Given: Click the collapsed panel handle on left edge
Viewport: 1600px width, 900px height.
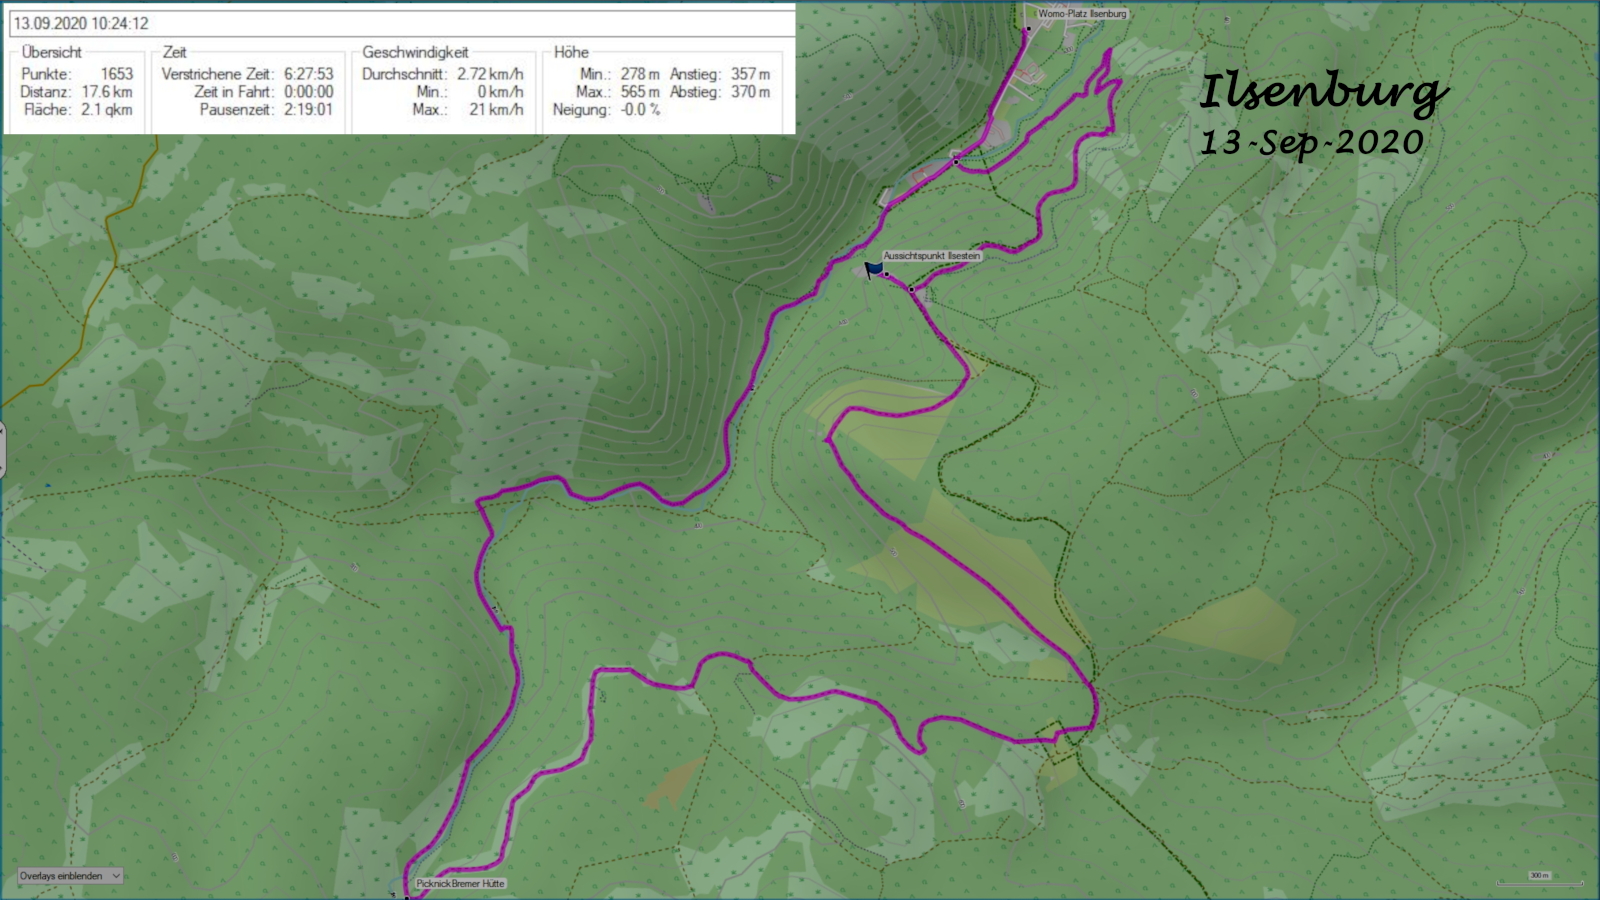Looking at the screenshot, I should point(3,449).
